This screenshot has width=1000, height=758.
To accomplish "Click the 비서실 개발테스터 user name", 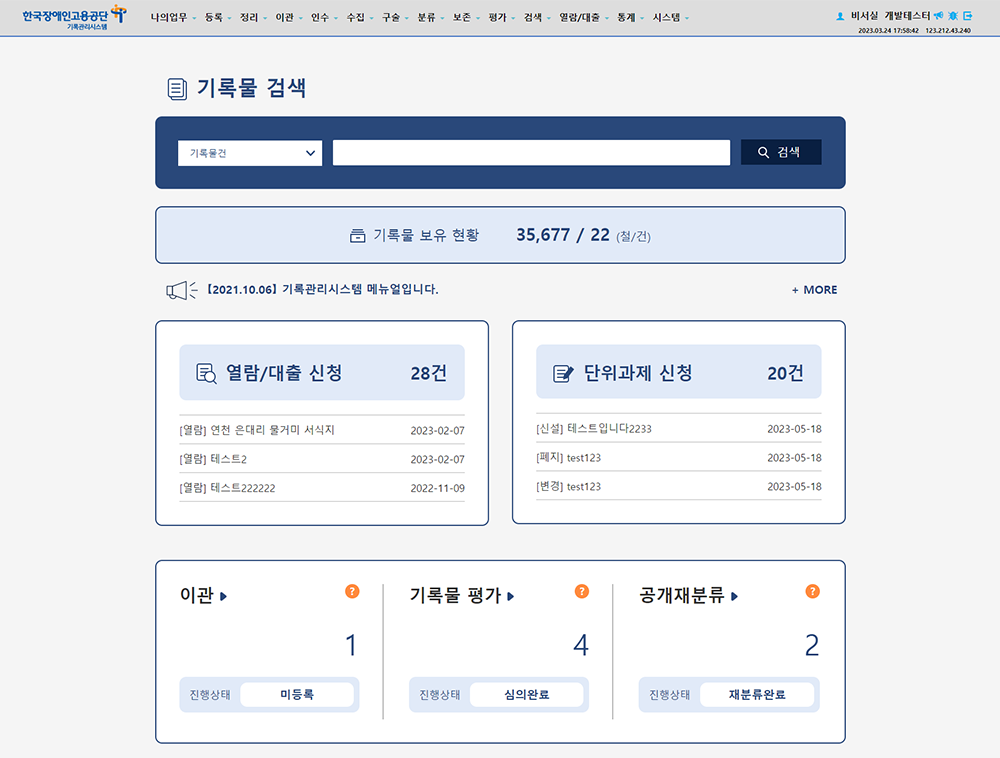I will [890, 16].
